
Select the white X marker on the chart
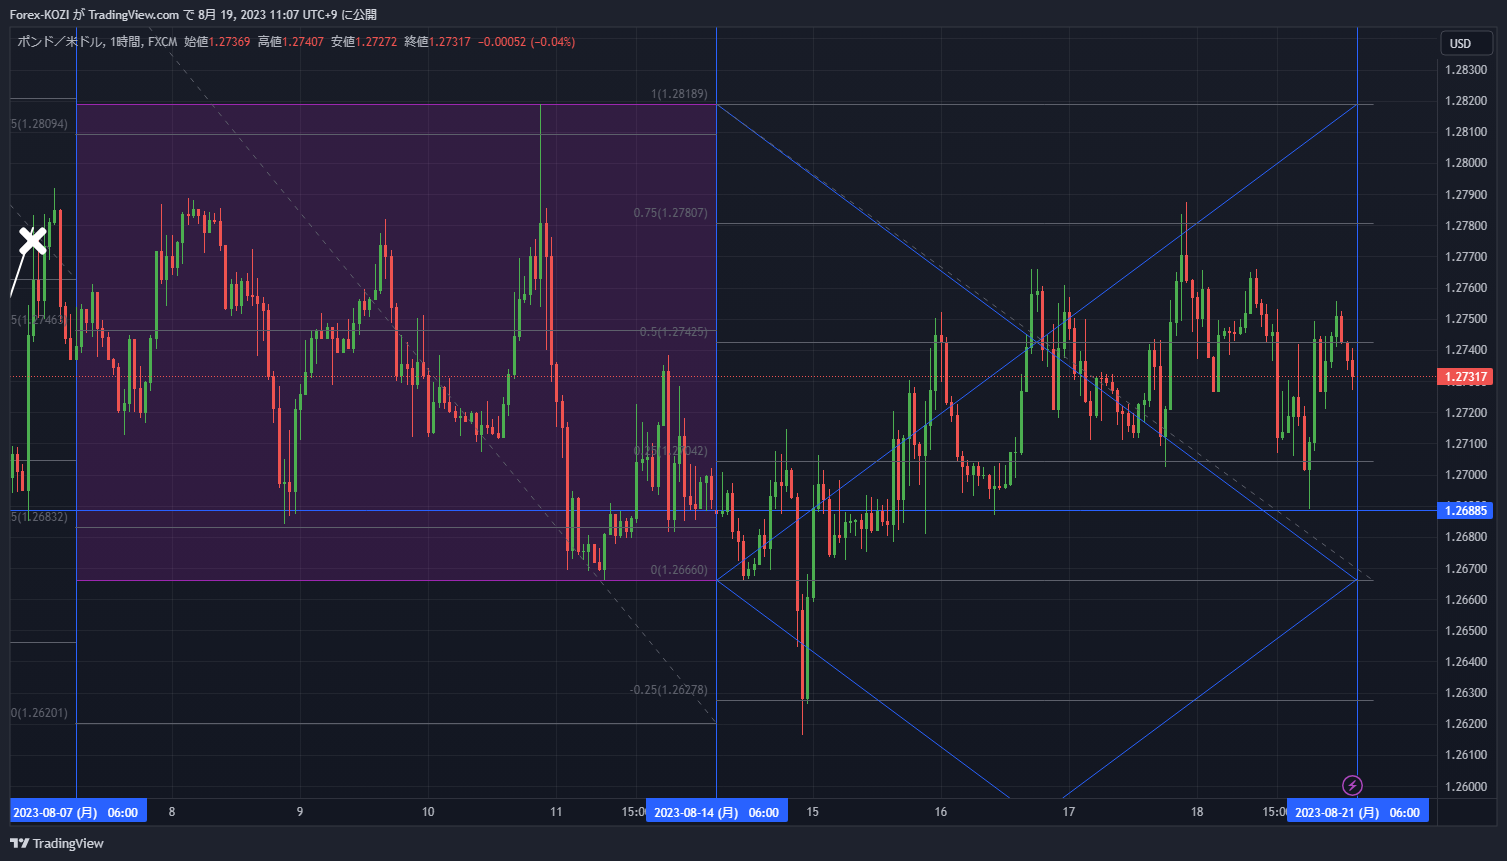(33, 240)
